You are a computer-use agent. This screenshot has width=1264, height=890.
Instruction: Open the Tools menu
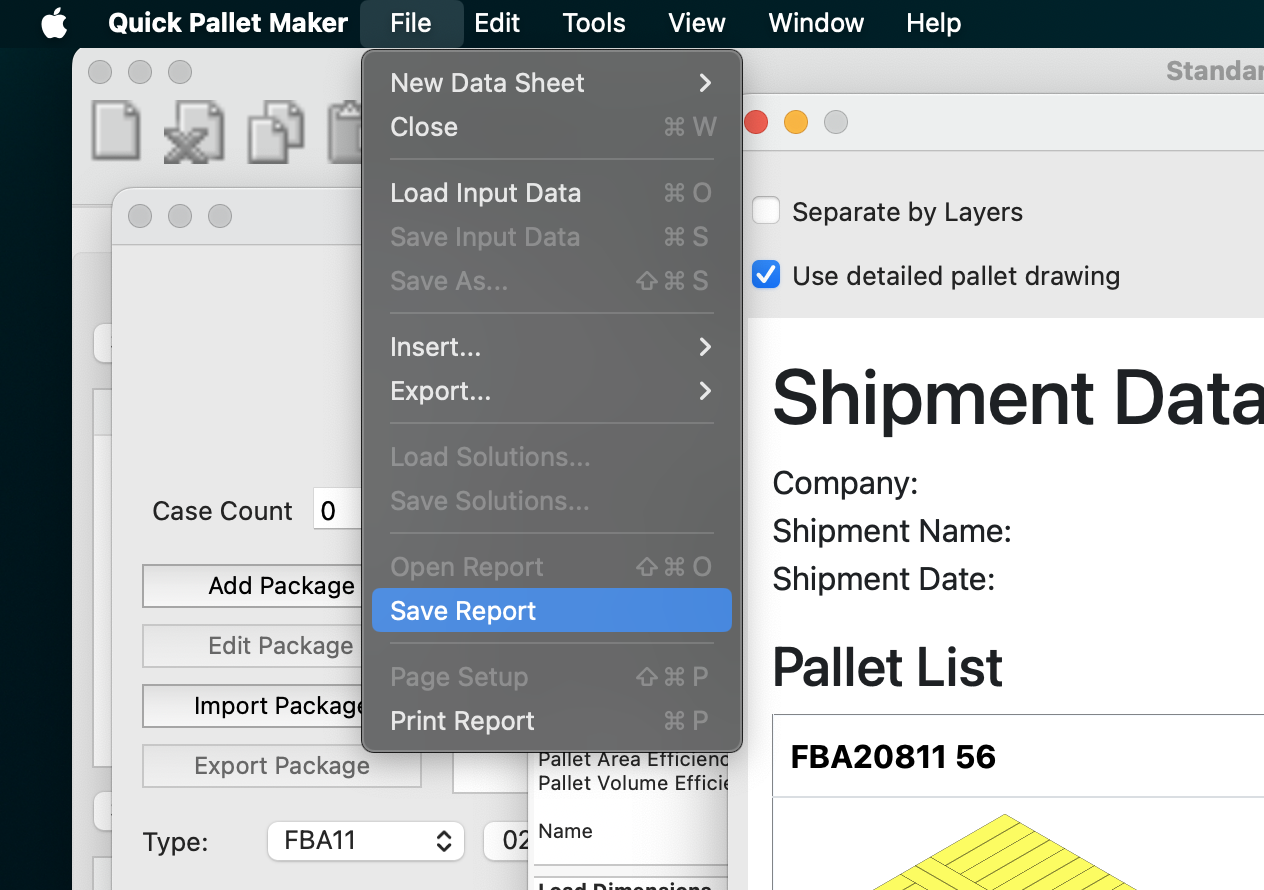[594, 23]
